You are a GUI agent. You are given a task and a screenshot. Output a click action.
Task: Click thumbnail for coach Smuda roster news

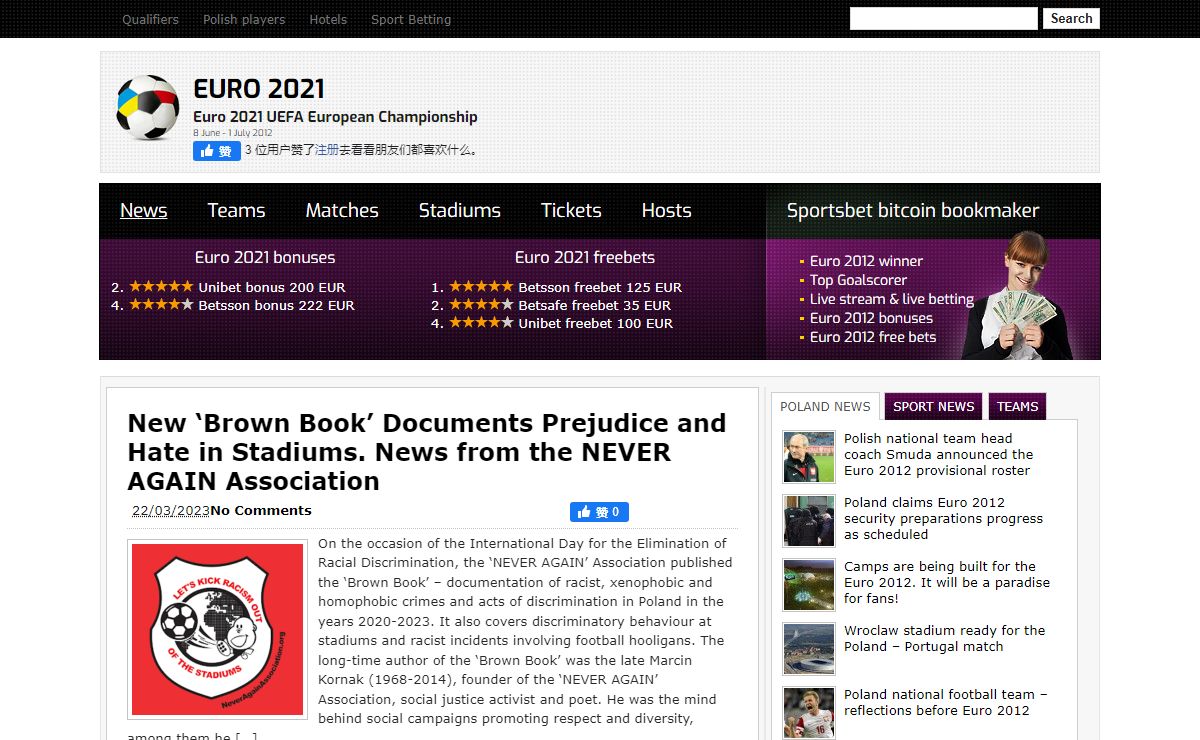(809, 457)
